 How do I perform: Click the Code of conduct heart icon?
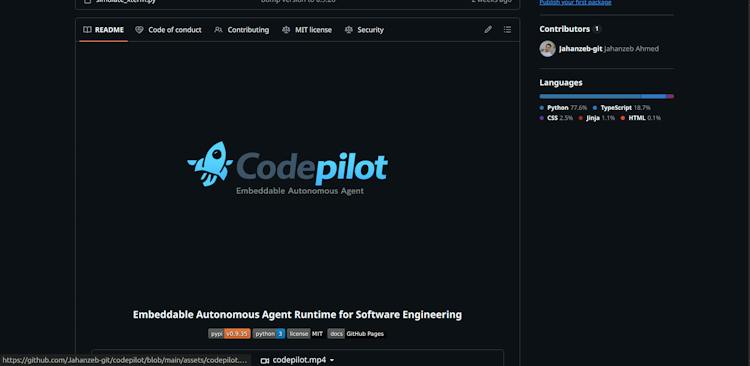click(x=139, y=30)
